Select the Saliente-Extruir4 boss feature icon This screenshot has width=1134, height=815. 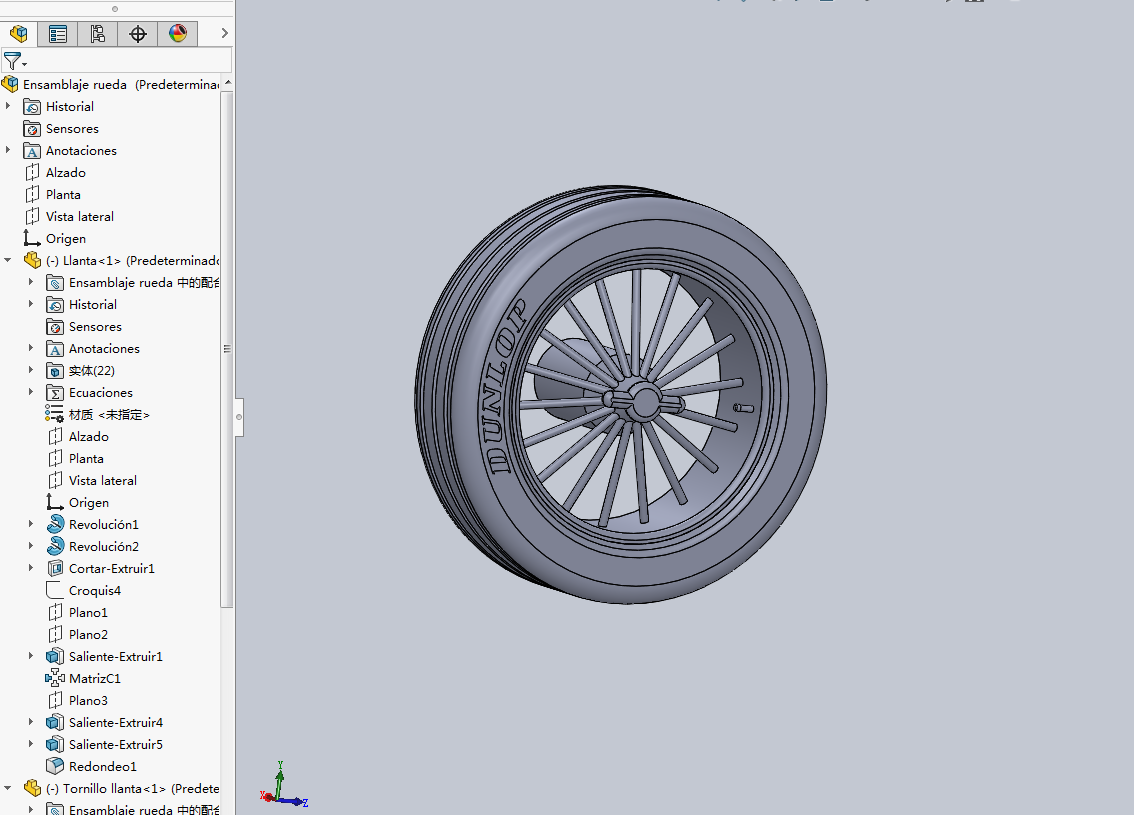click(x=55, y=722)
